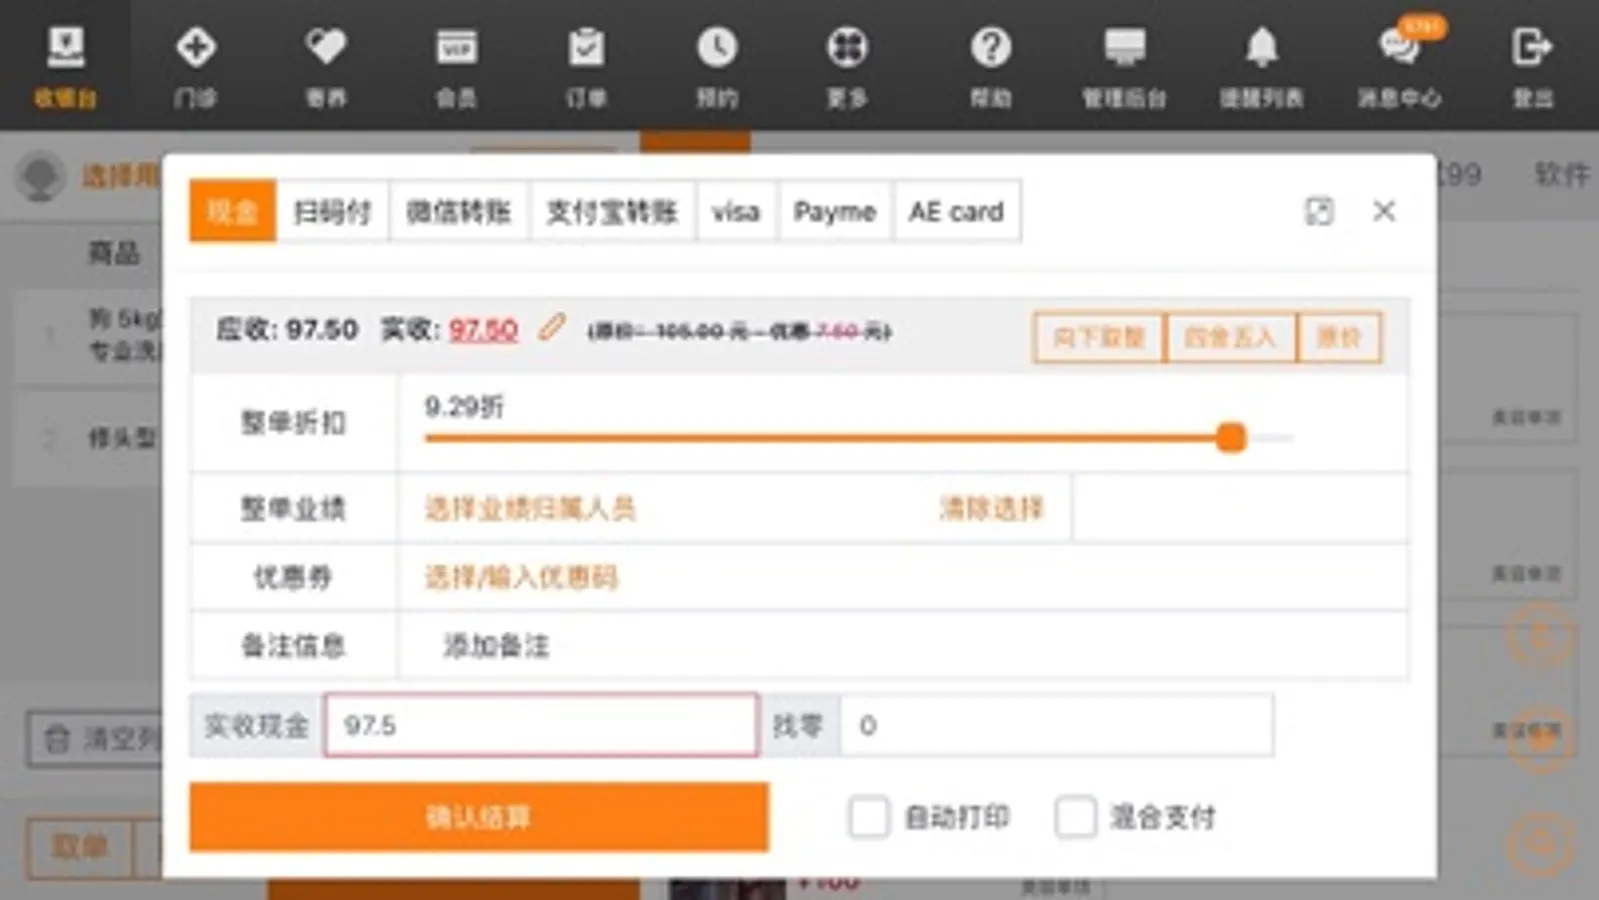Screen dimensions: 1599x900
Task: Switch to the Payme payment tab
Action: point(835,211)
